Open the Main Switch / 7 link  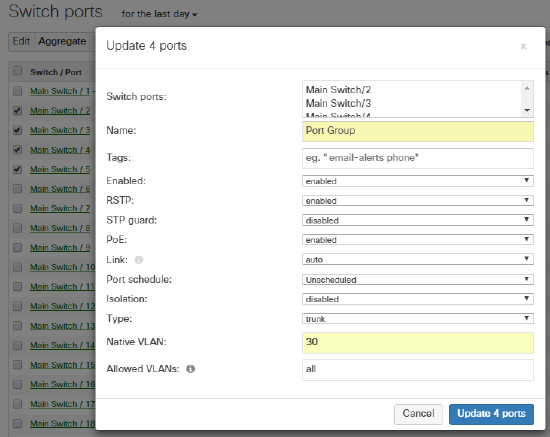pos(60,208)
